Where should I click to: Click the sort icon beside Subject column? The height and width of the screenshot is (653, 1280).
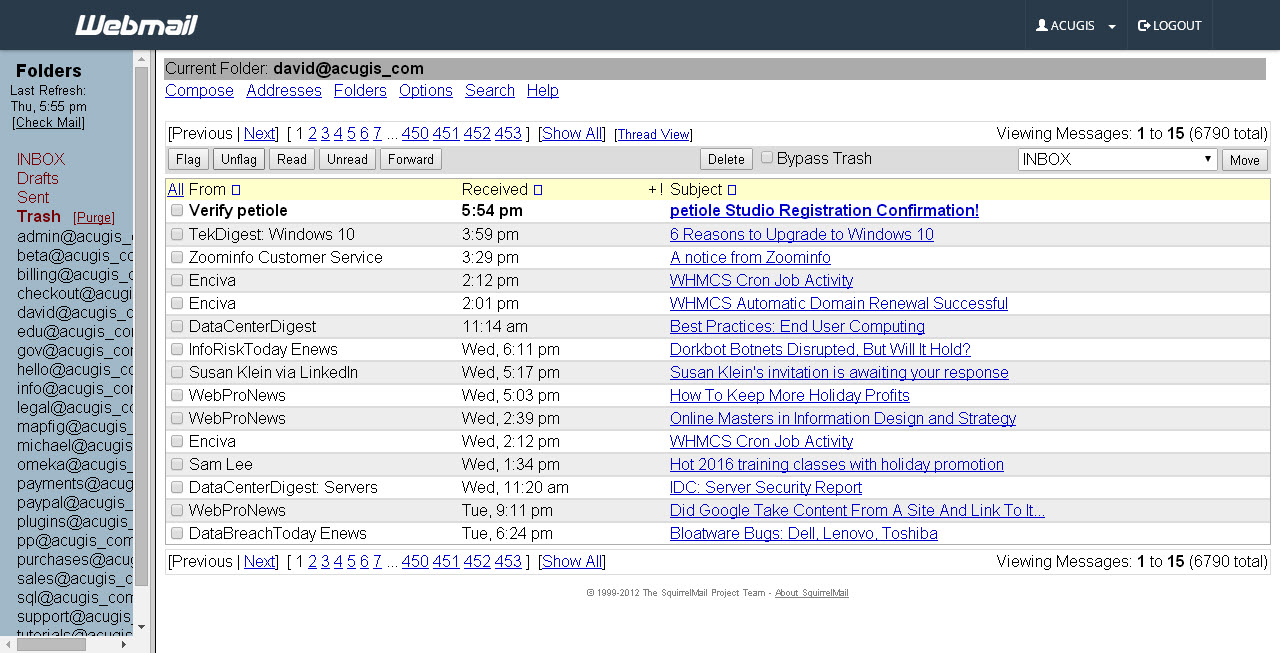click(x=732, y=190)
